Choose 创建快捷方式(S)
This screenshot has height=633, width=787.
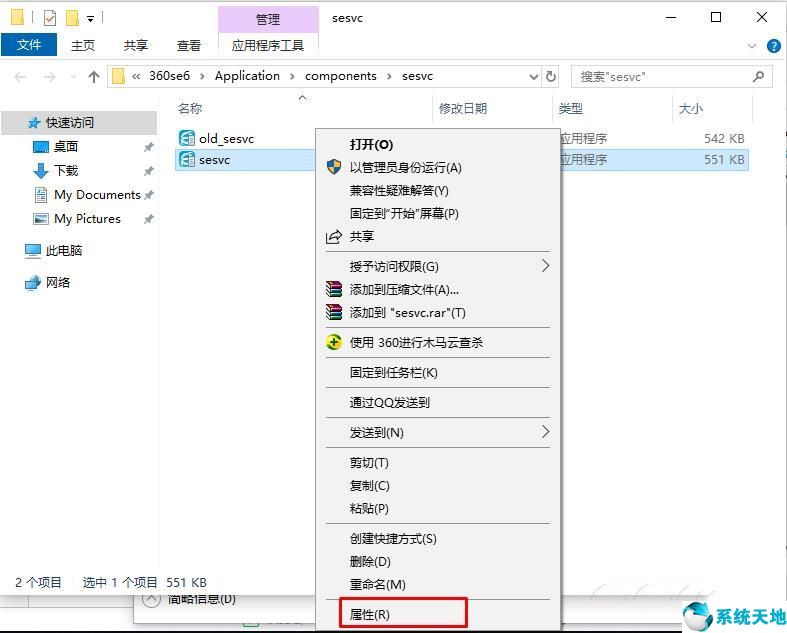point(438,538)
